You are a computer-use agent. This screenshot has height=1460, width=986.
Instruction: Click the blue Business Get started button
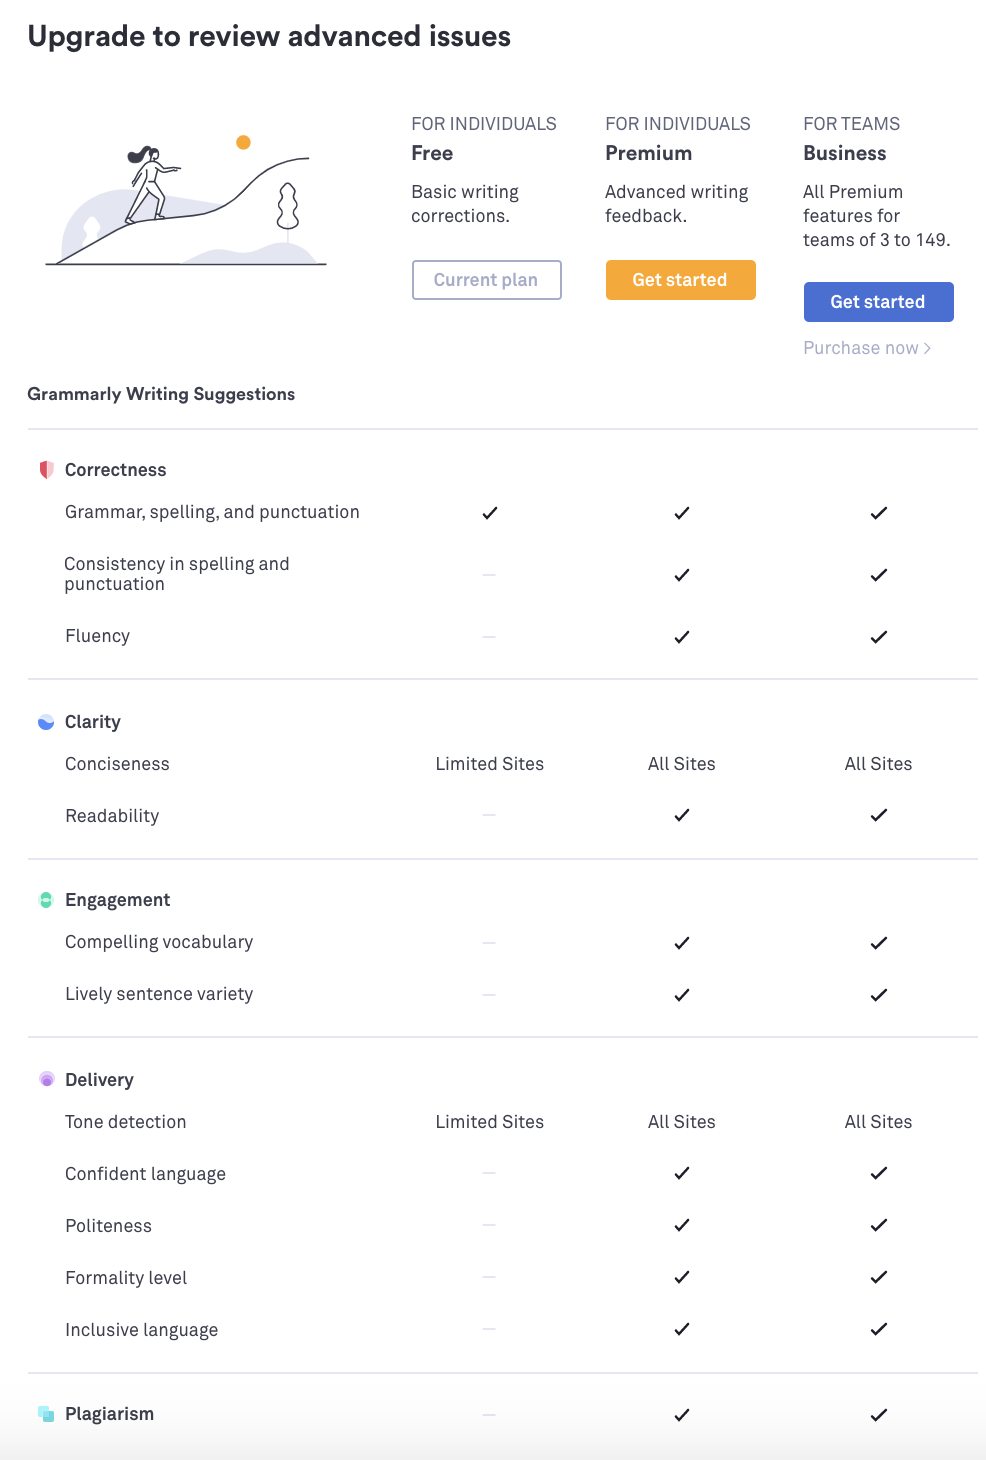coord(878,302)
